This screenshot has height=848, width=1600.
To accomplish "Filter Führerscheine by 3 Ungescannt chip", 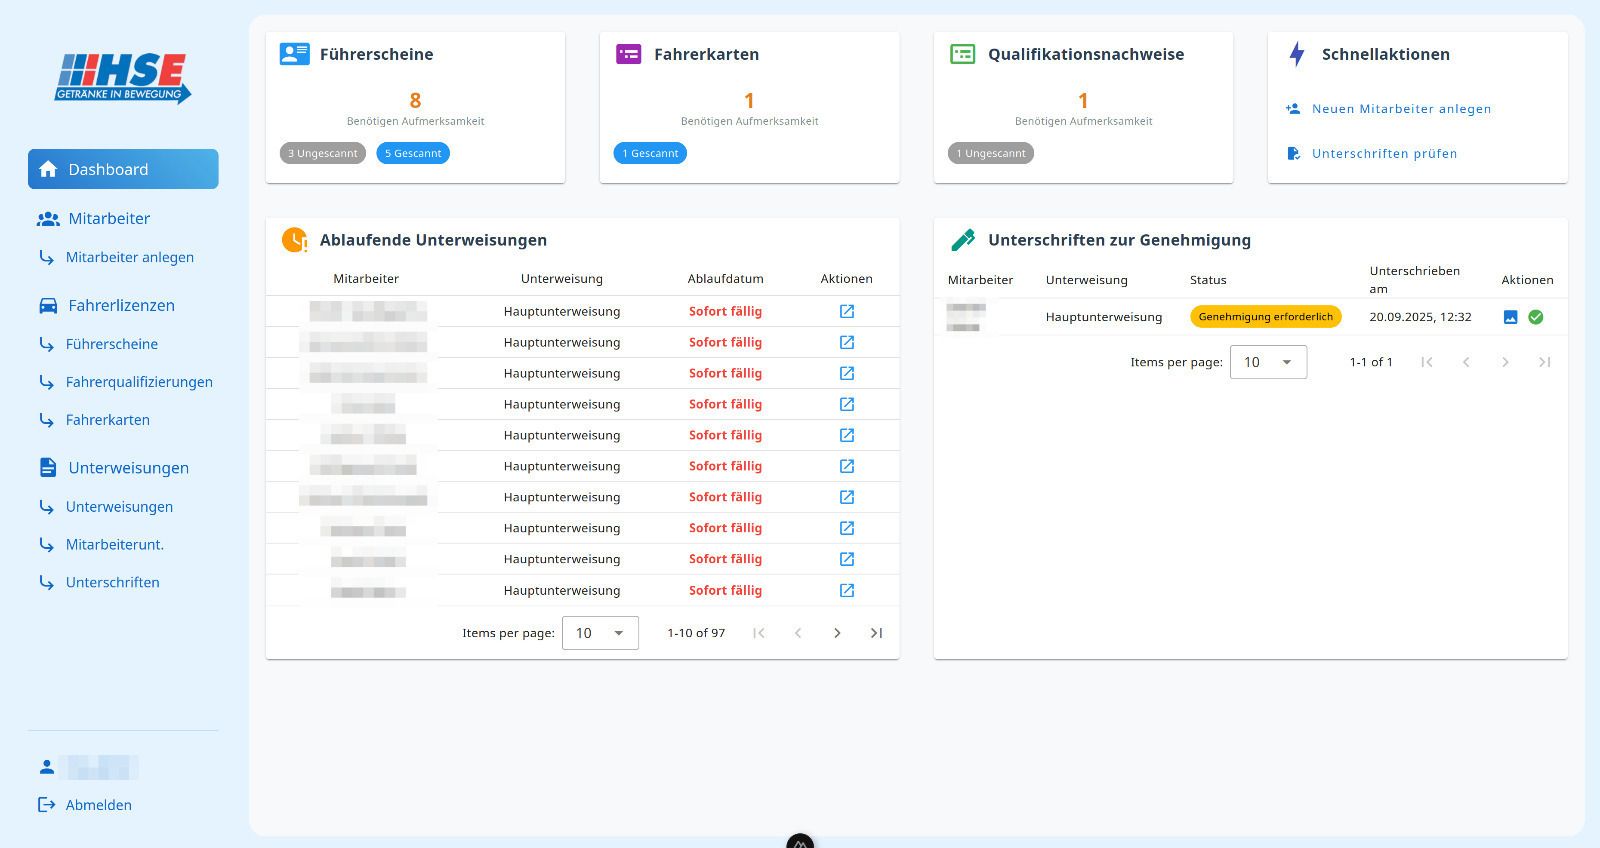I will tap(323, 153).
